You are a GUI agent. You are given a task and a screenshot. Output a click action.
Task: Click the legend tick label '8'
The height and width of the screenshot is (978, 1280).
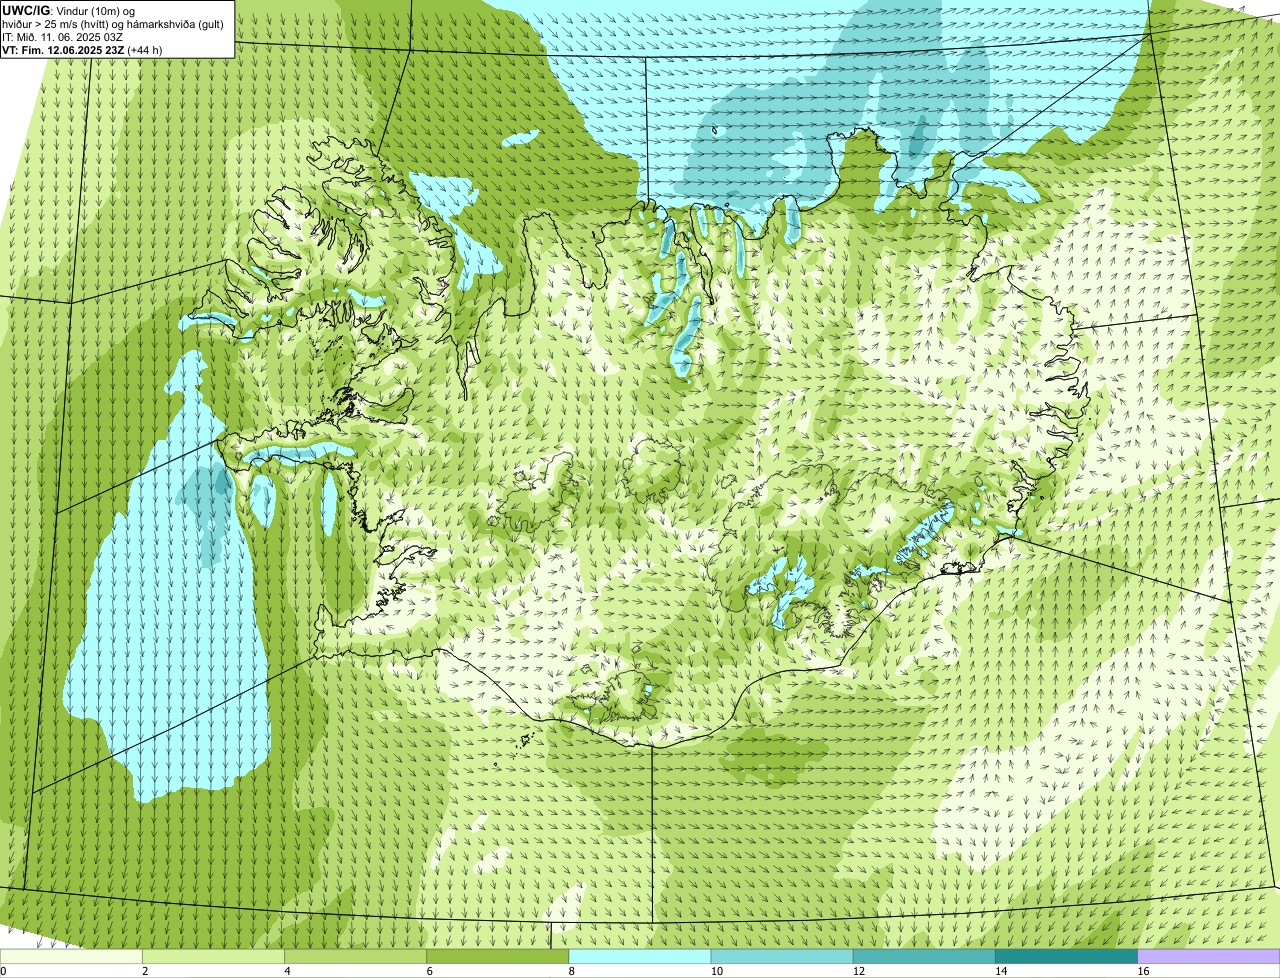tap(572, 970)
